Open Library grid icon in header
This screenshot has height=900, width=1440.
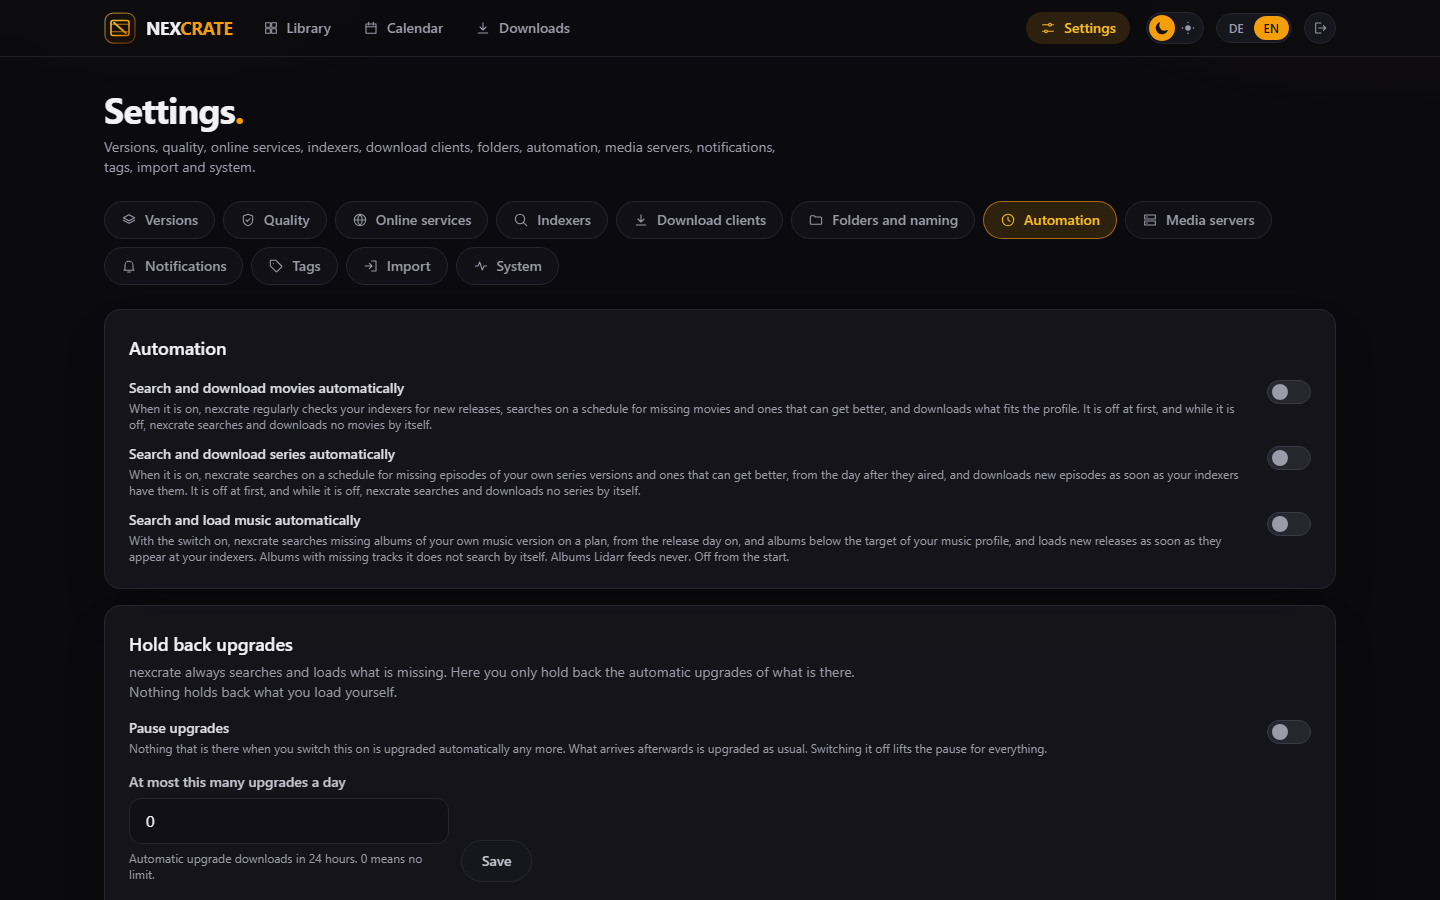[x=271, y=28]
